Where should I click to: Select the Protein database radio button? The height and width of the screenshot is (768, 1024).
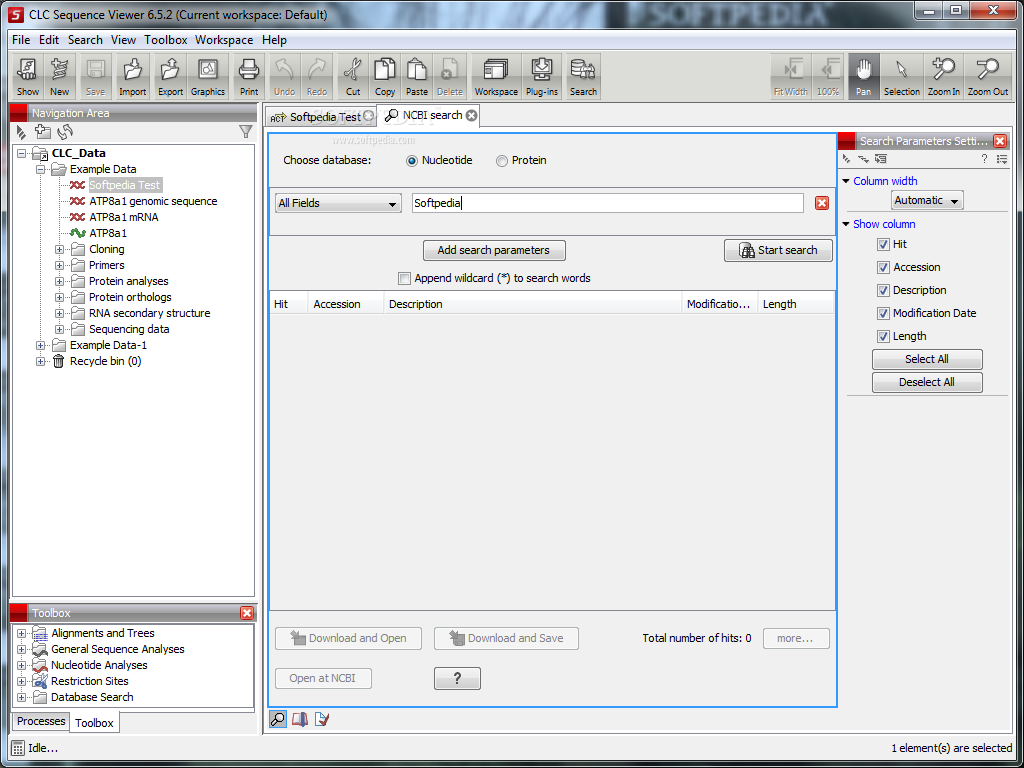pyautogui.click(x=502, y=161)
